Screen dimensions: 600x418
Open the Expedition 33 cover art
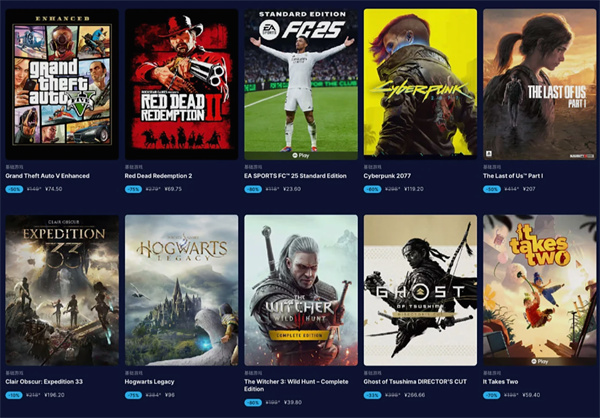pos(62,290)
